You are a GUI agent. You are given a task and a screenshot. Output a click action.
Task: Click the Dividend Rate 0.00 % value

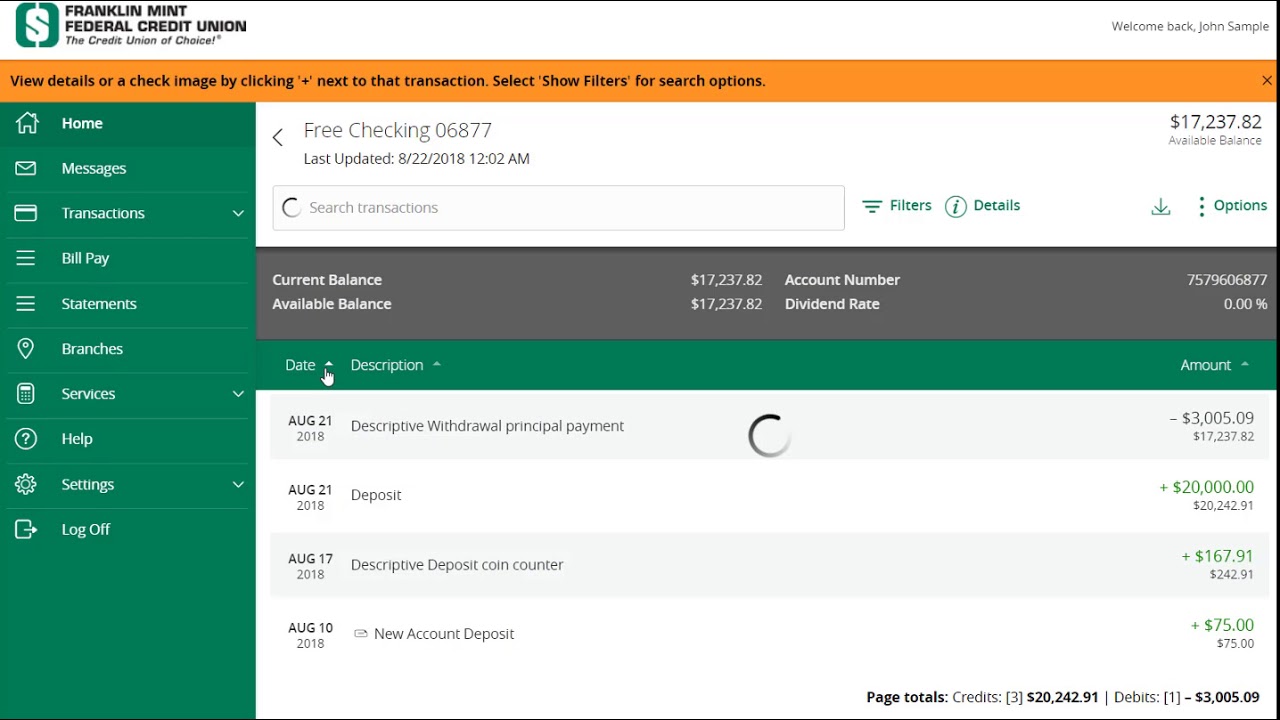tap(1245, 304)
